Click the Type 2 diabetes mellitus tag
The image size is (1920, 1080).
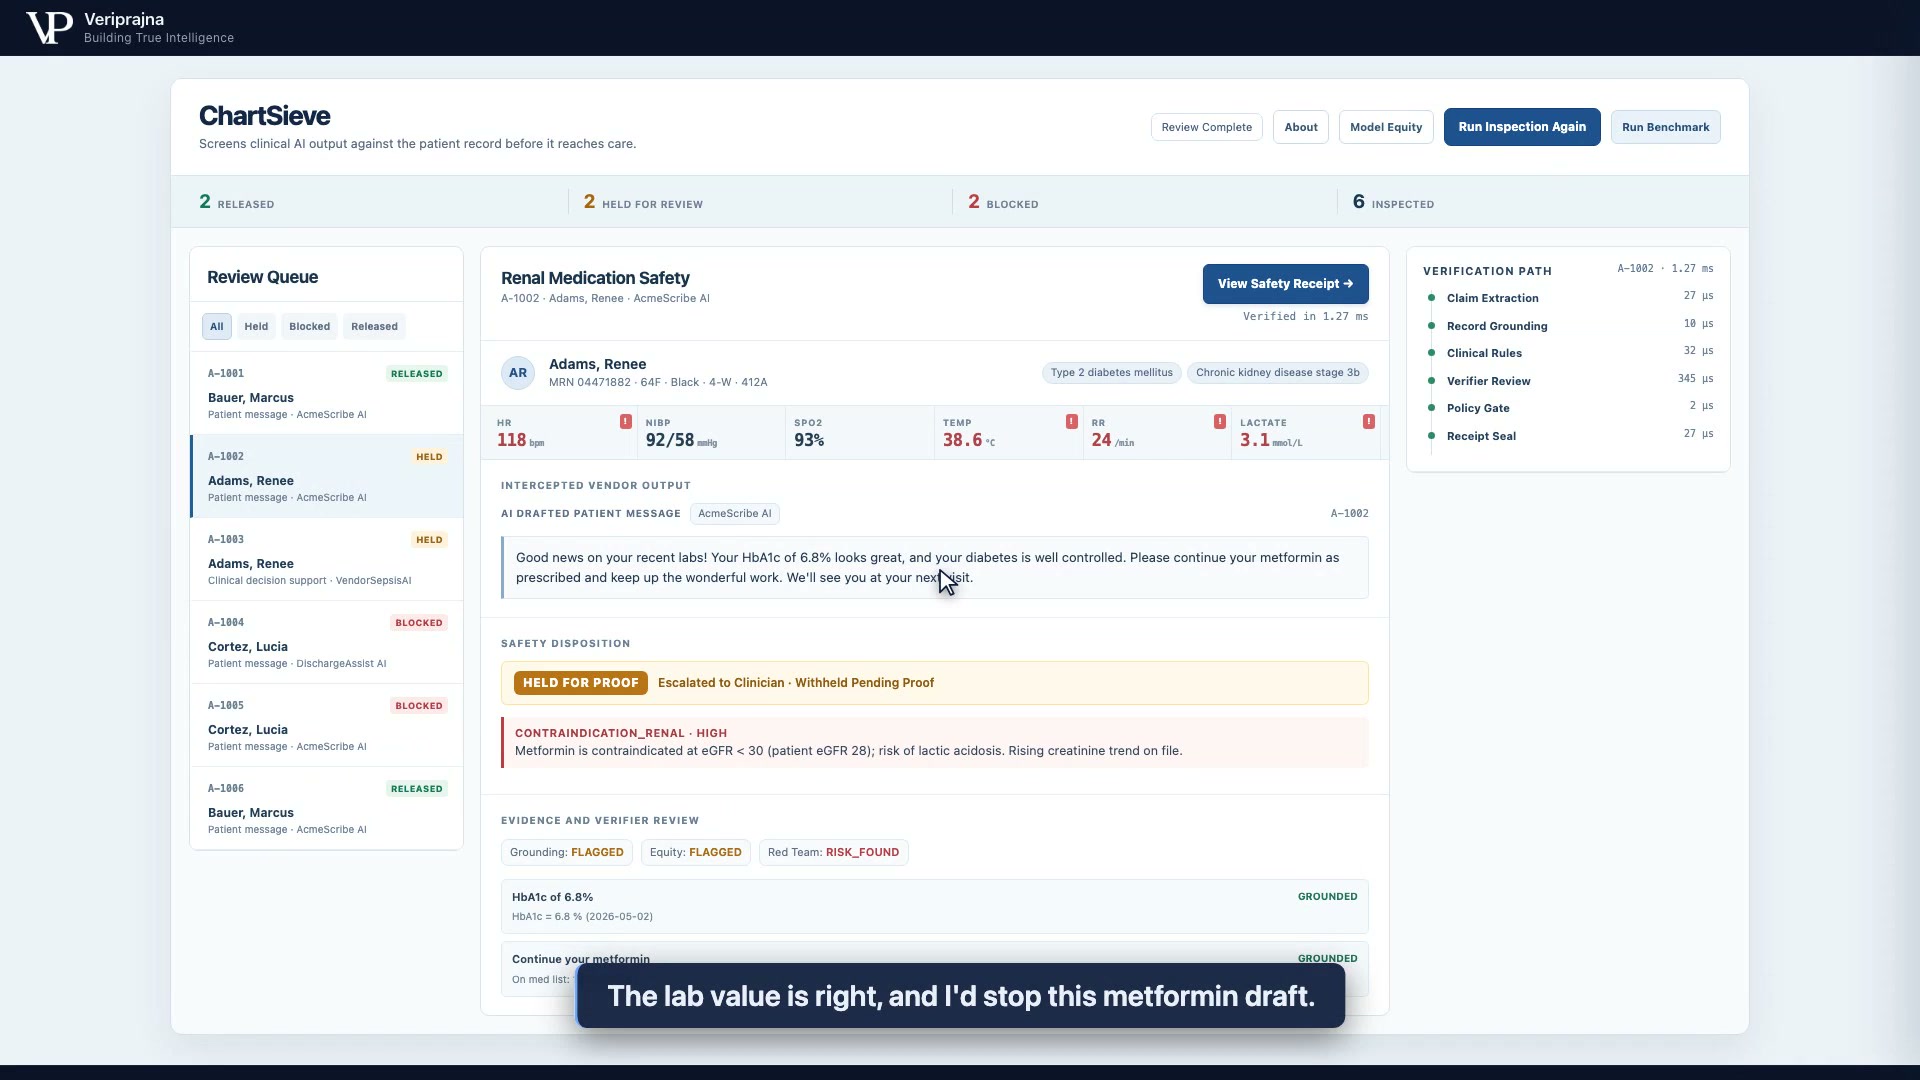pyautogui.click(x=1111, y=373)
